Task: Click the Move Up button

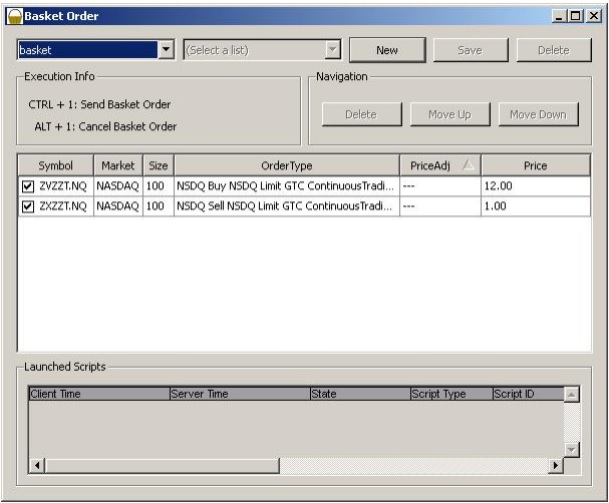Action: point(448,114)
